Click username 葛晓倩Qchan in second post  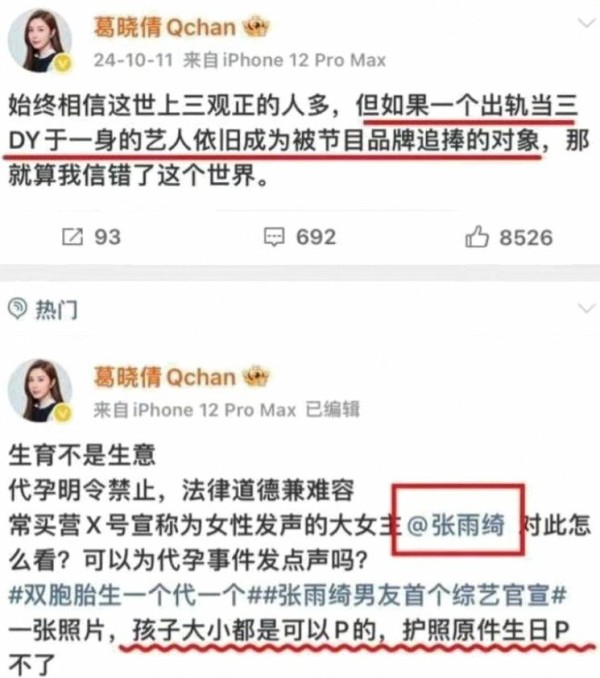click(165, 377)
